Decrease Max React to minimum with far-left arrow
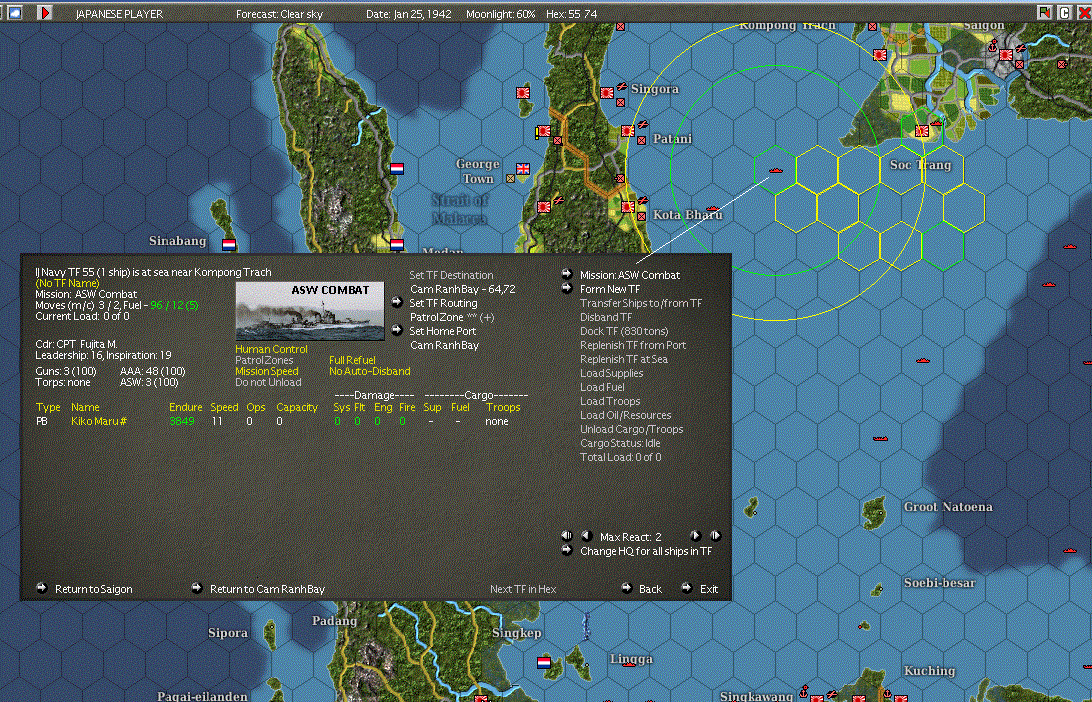1092x702 pixels. pyautogui.click(x=566, y=536)
